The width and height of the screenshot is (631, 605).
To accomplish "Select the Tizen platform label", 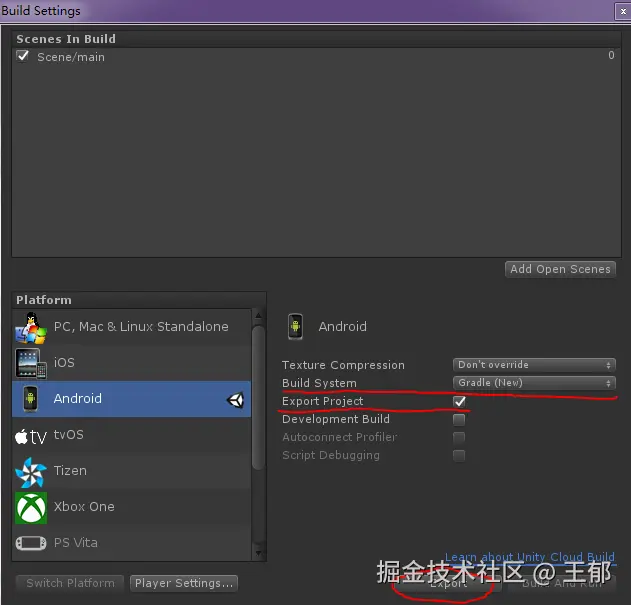I will [70, 471].
